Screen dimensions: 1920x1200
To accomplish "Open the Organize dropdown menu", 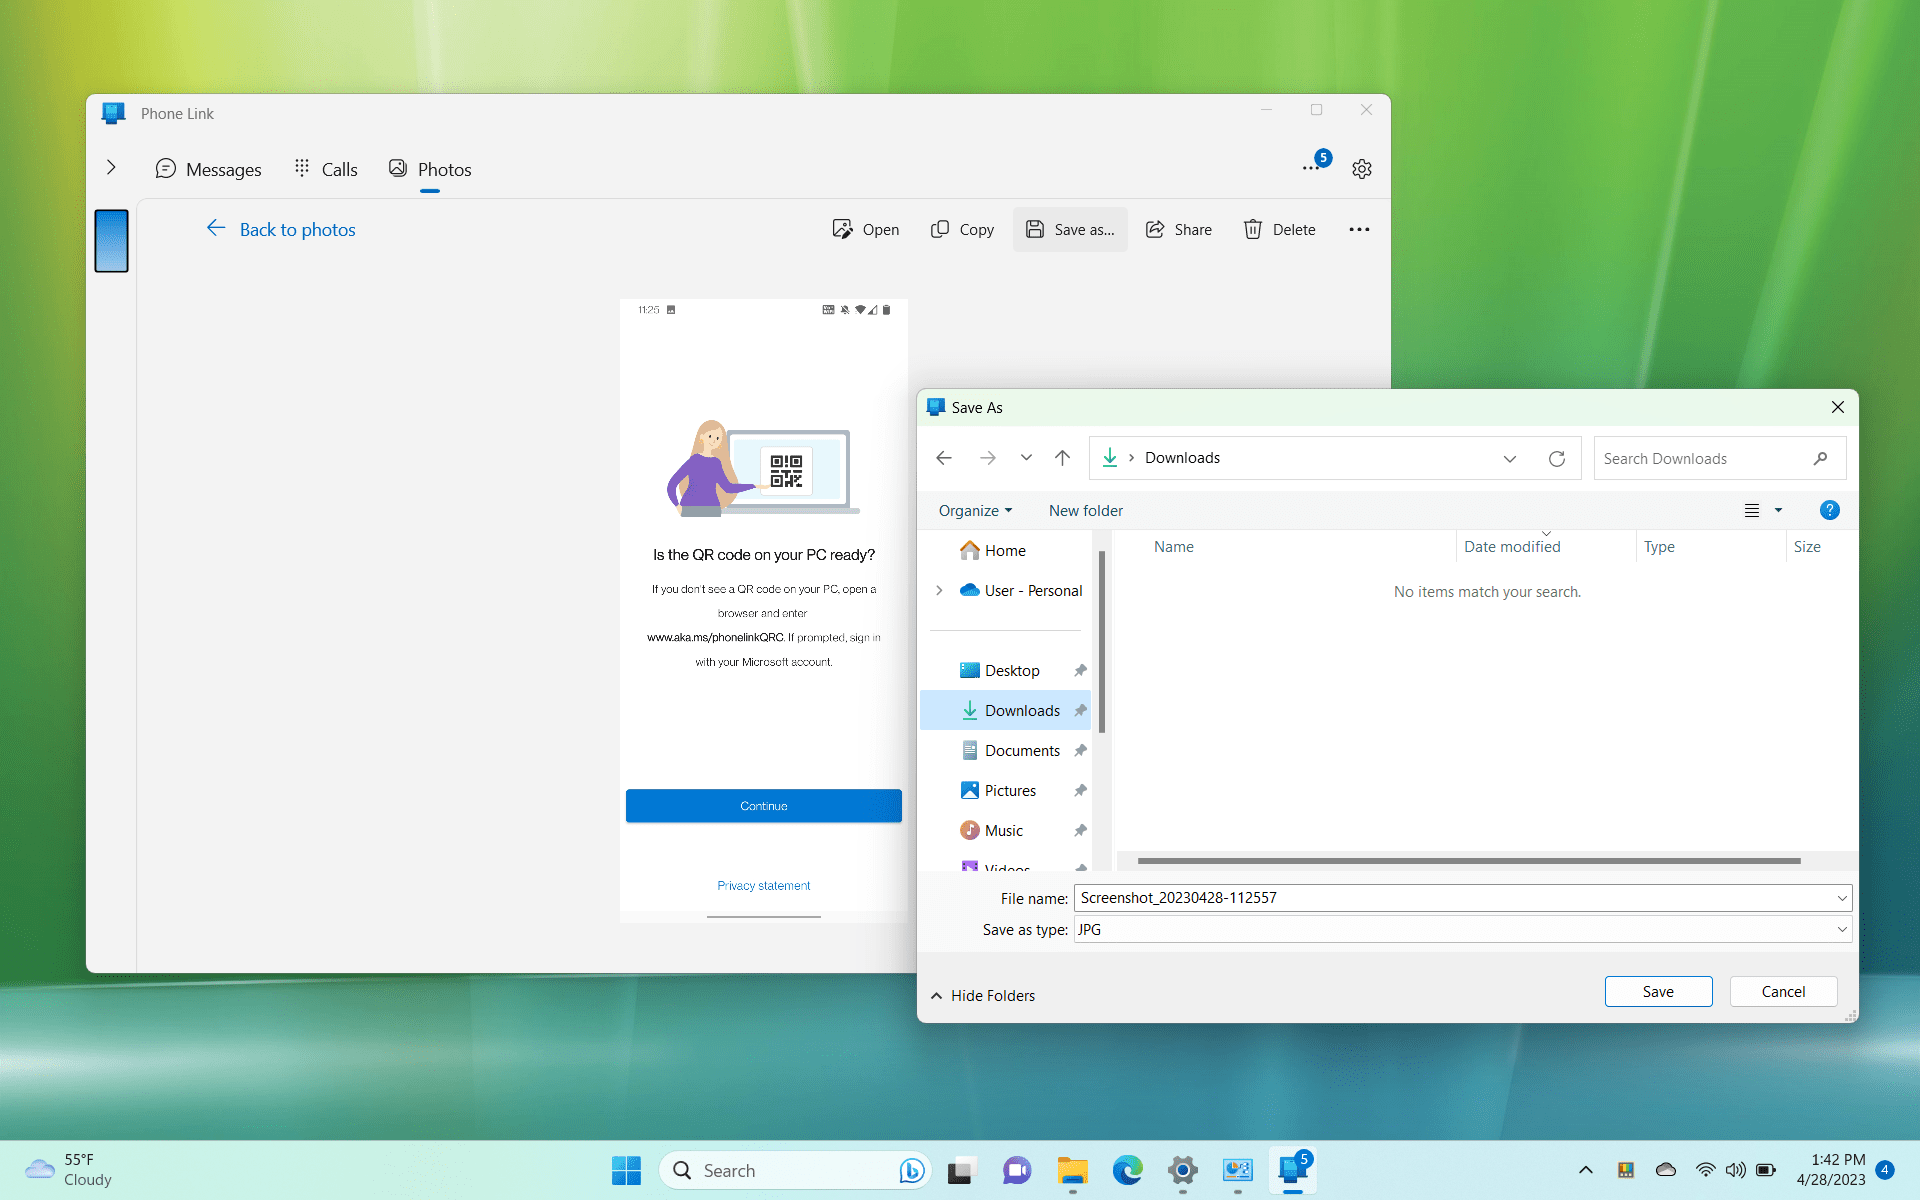I will 975,510.
